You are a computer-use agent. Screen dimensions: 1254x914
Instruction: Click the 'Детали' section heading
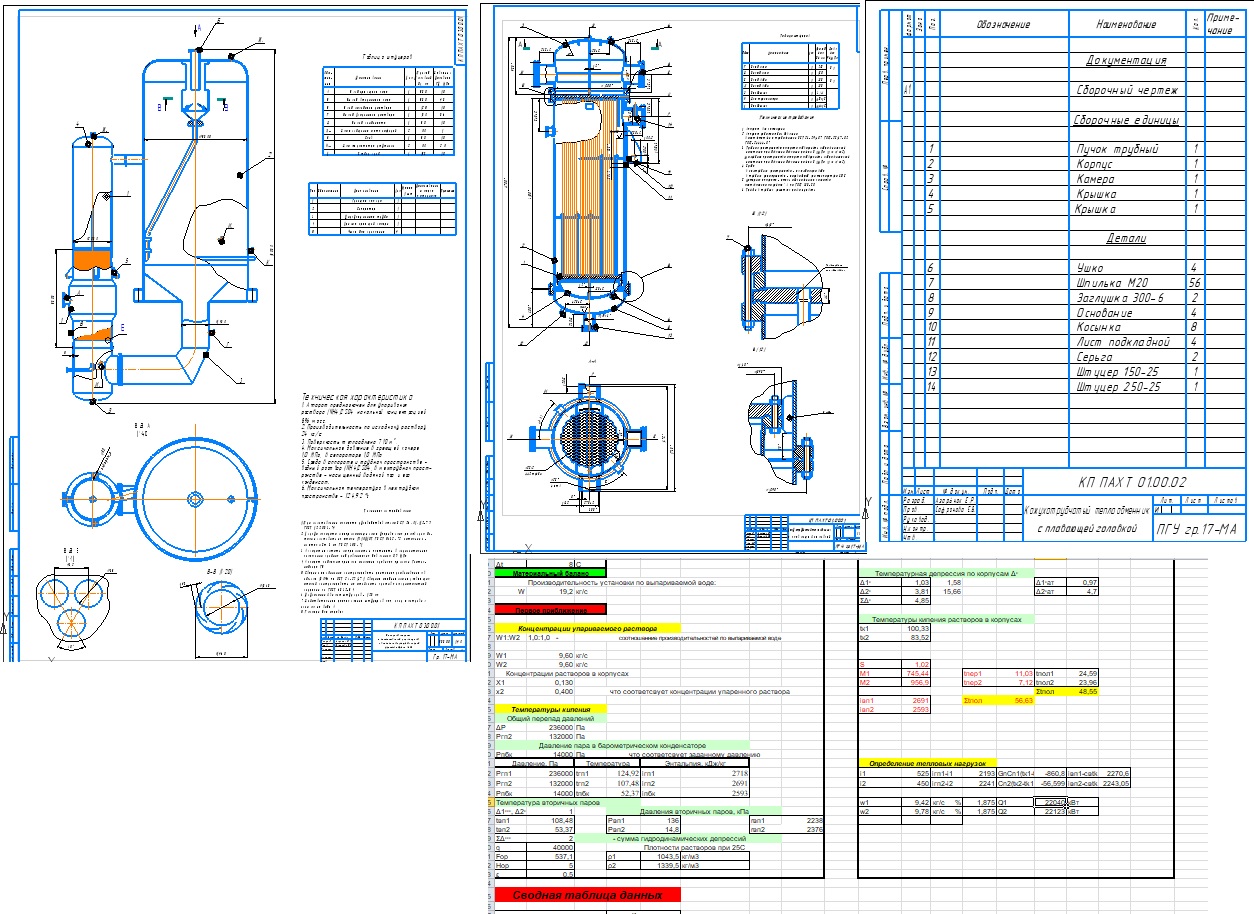(x=1126, y=239)
